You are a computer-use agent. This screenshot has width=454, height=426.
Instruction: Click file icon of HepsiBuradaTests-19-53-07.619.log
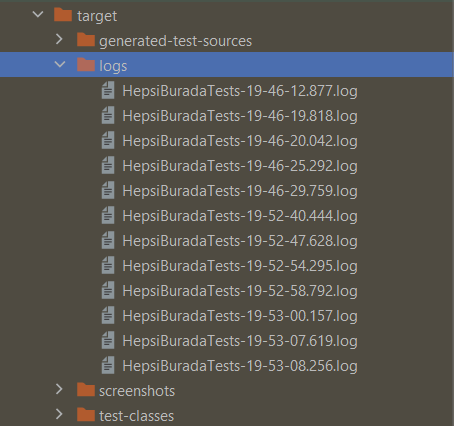[x=108, y=341]
